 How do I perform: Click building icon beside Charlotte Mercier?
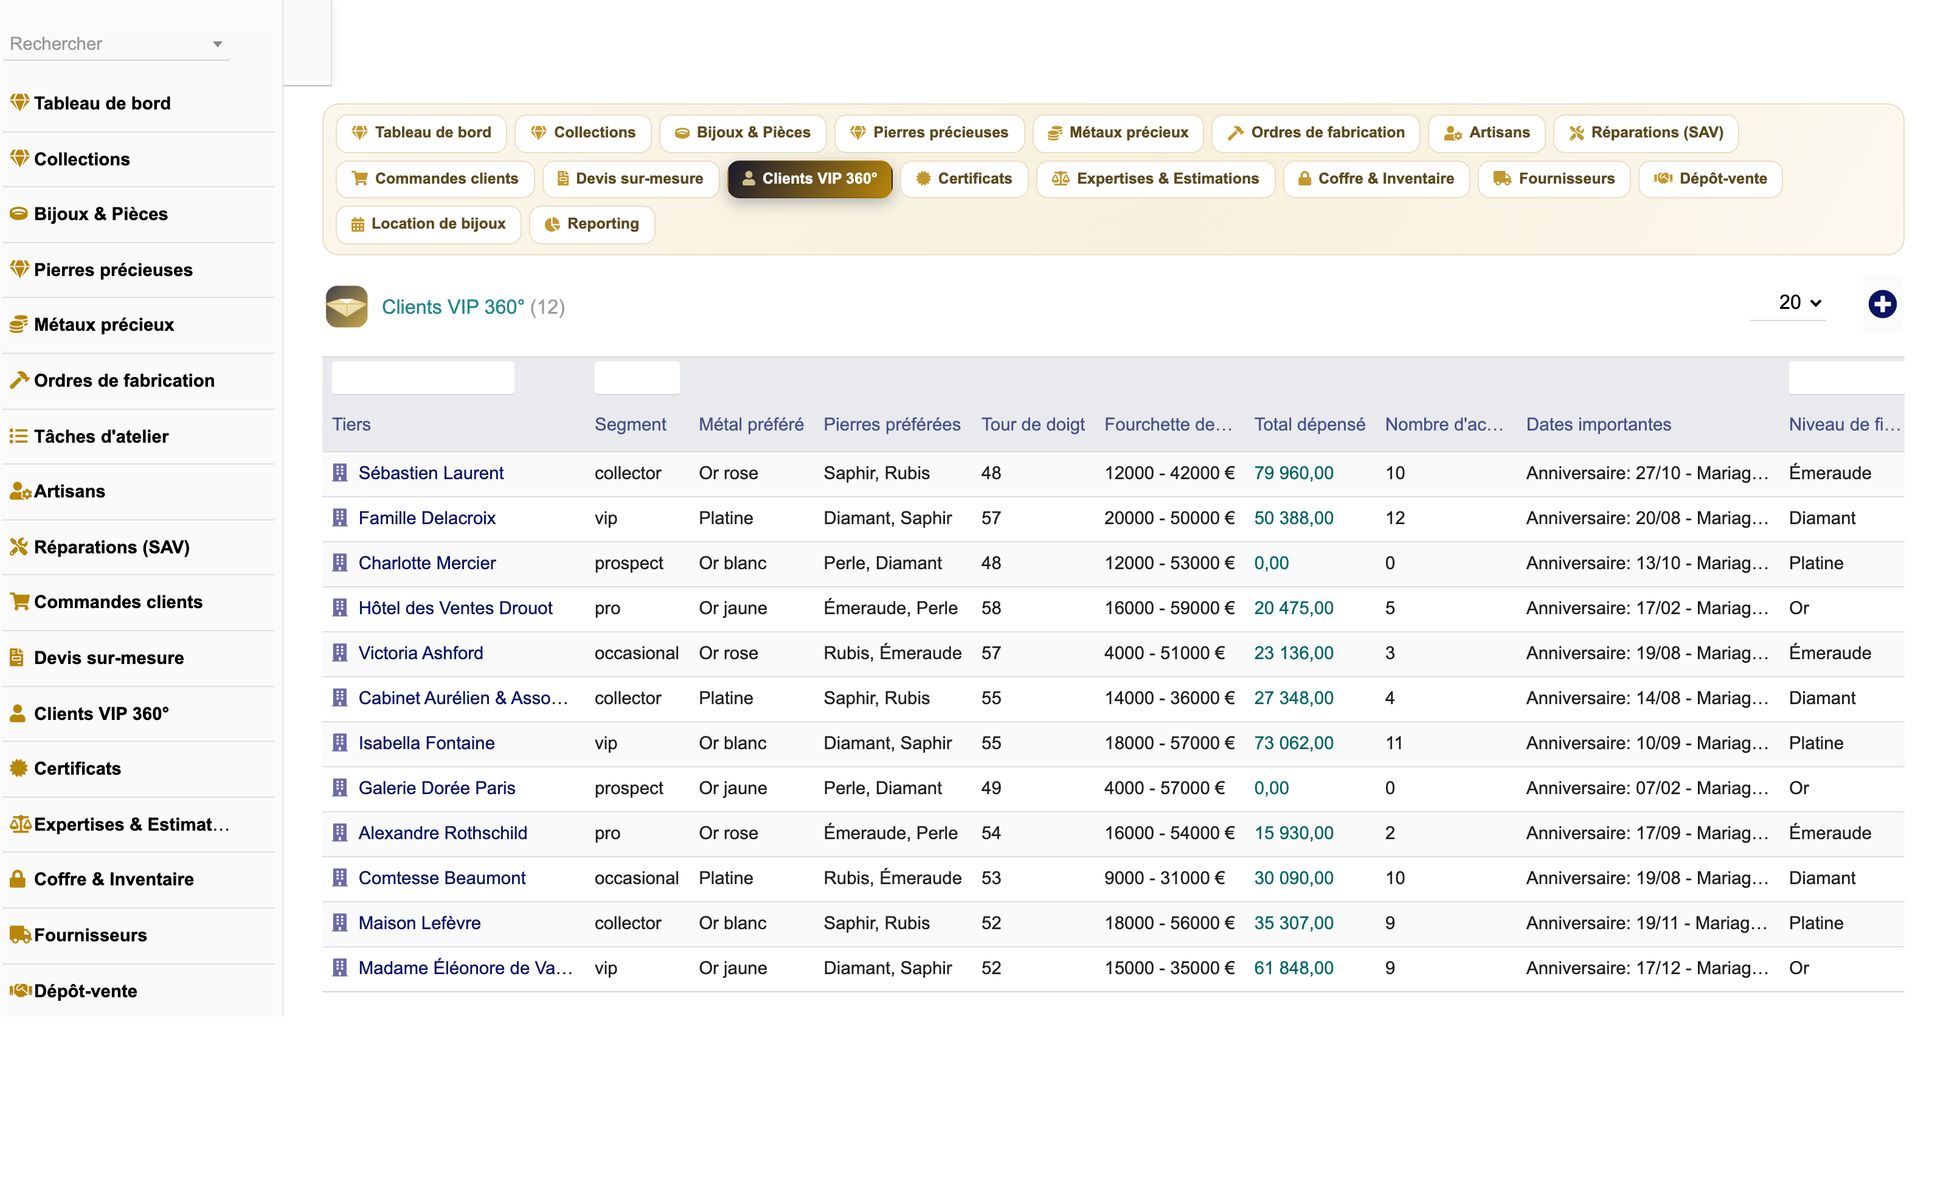pos(340,563)
